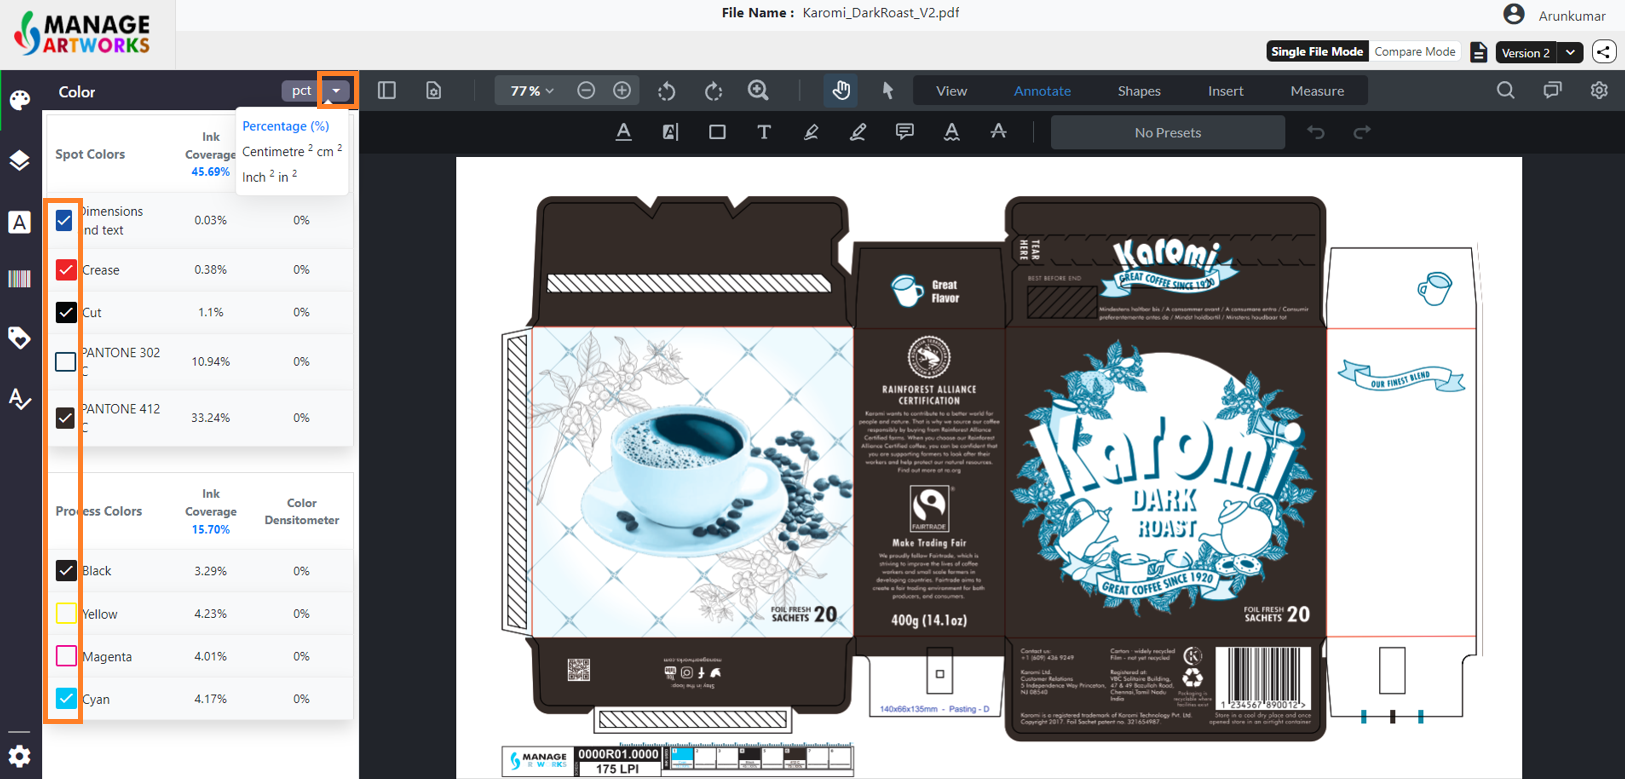Viewport: 1625px width, 779px height.
Task: Zoom in with the plus icon
Action: click(622, 91)
